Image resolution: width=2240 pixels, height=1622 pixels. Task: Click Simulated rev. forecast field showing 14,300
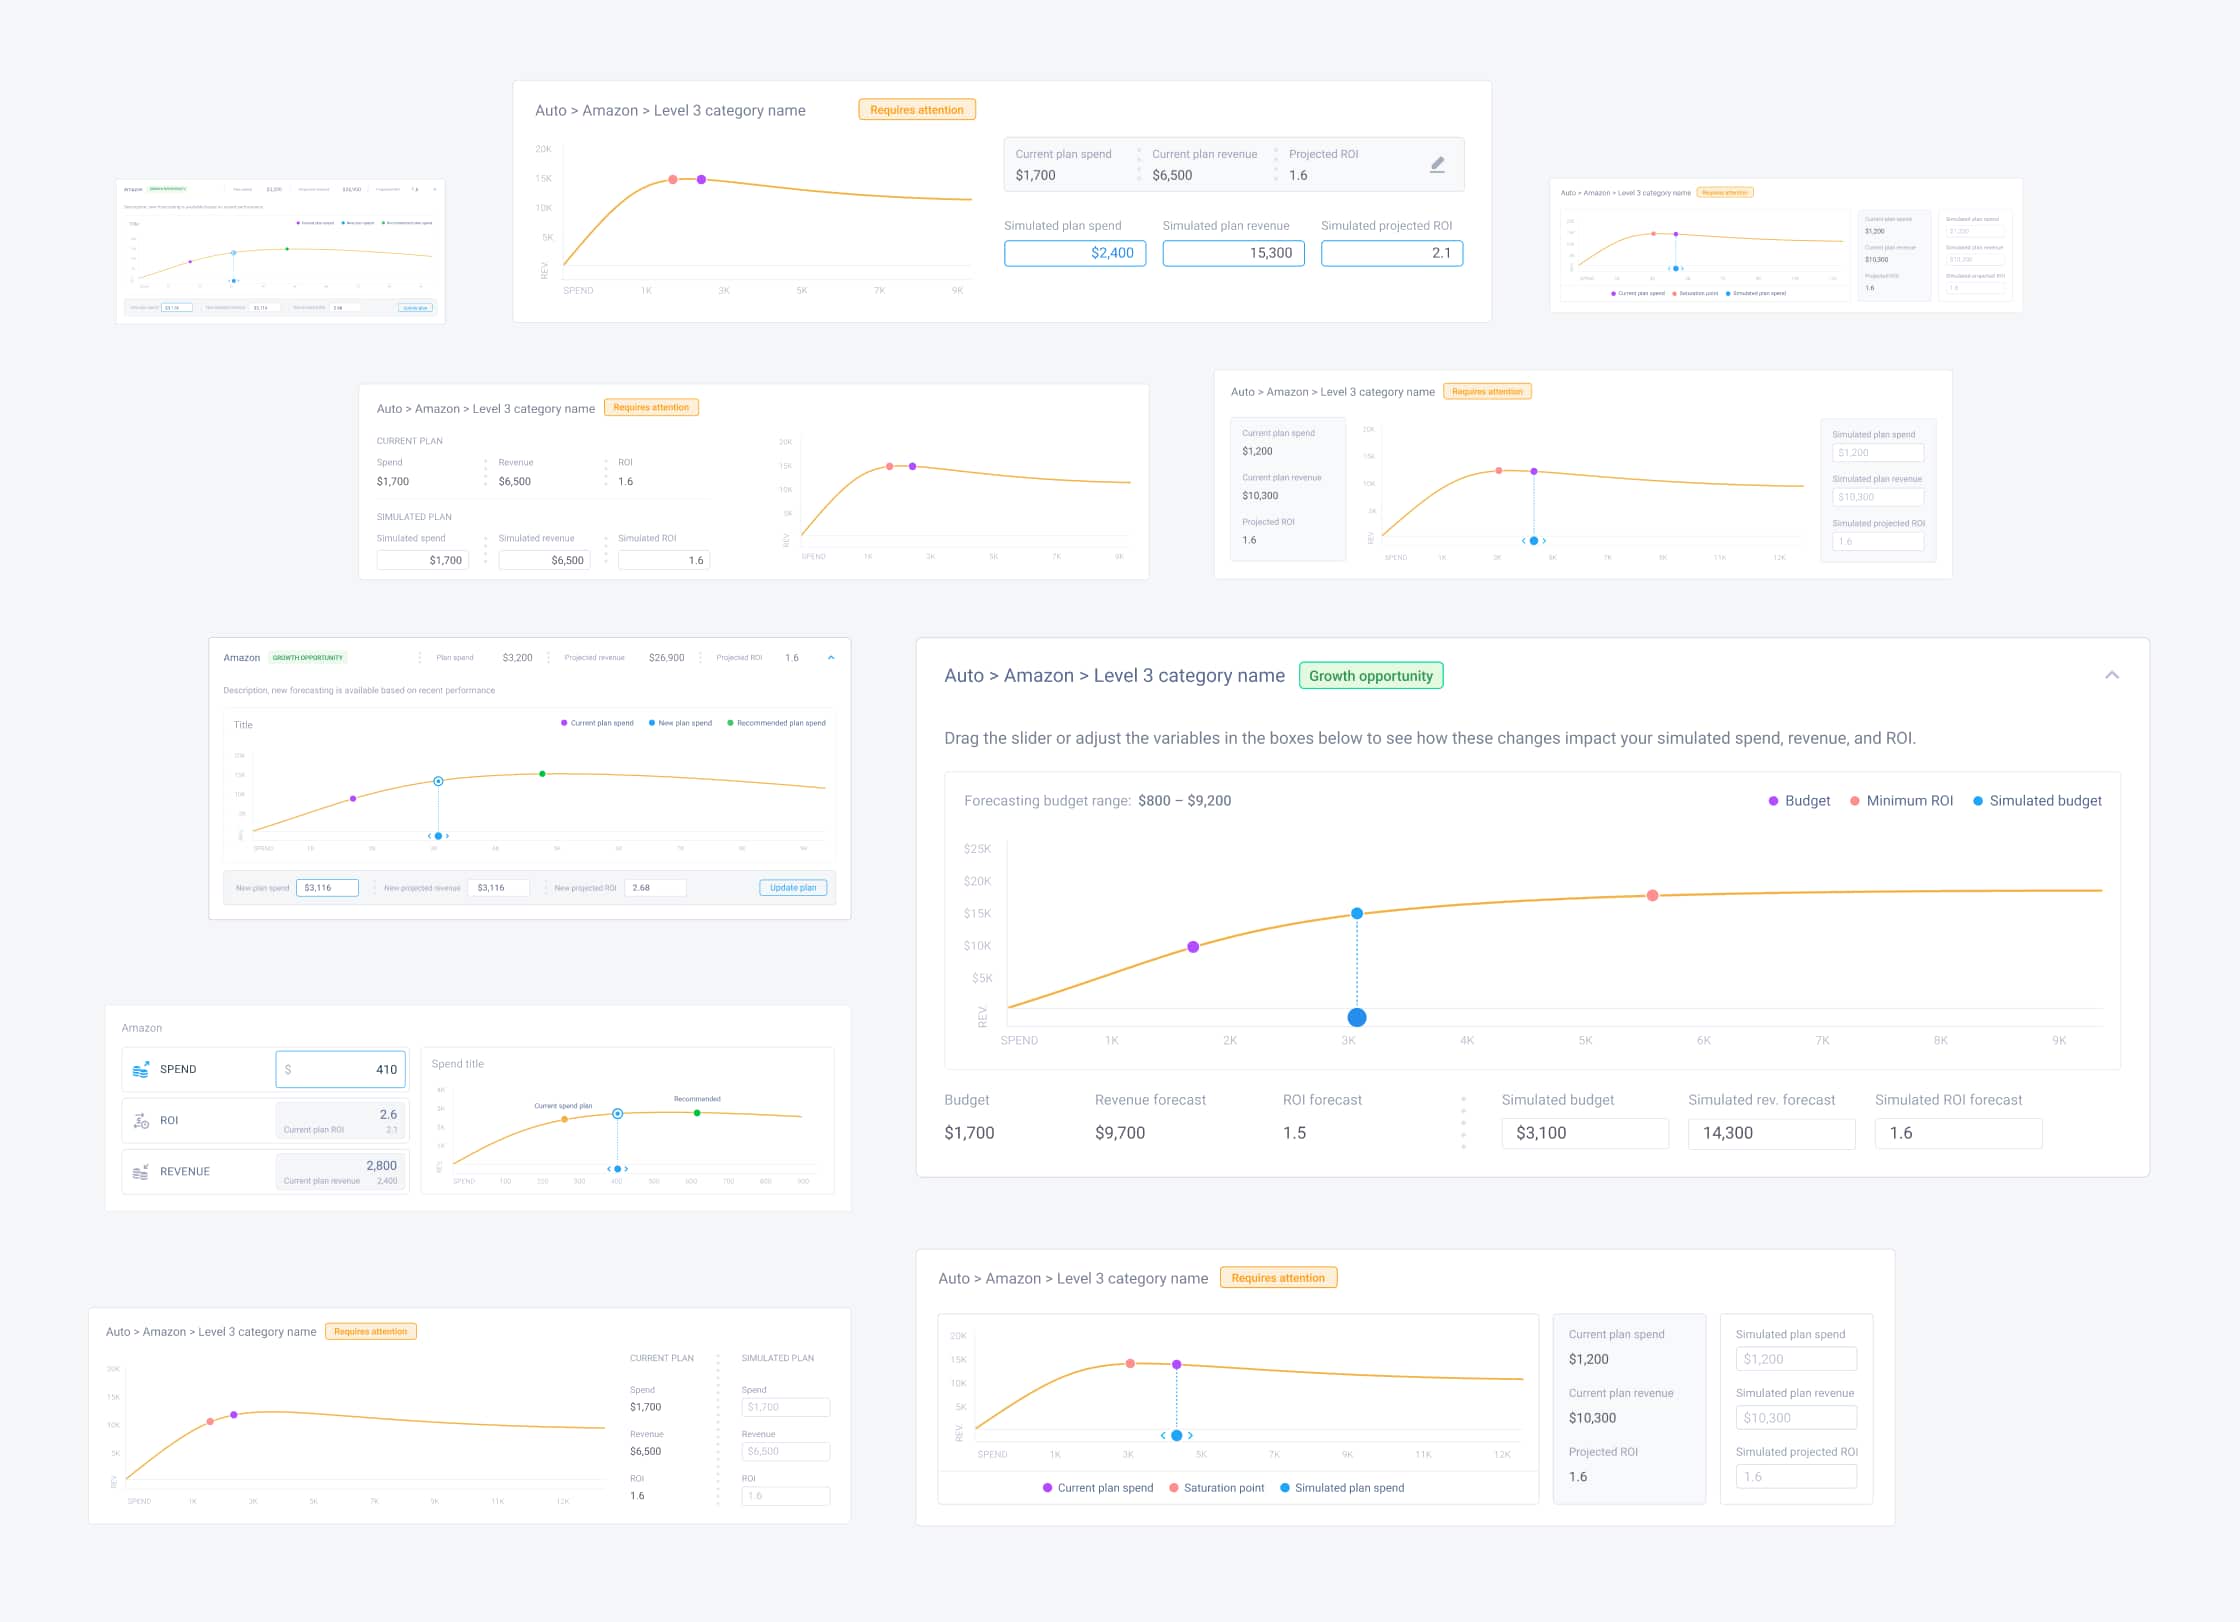click(x=1771, y=1133)
